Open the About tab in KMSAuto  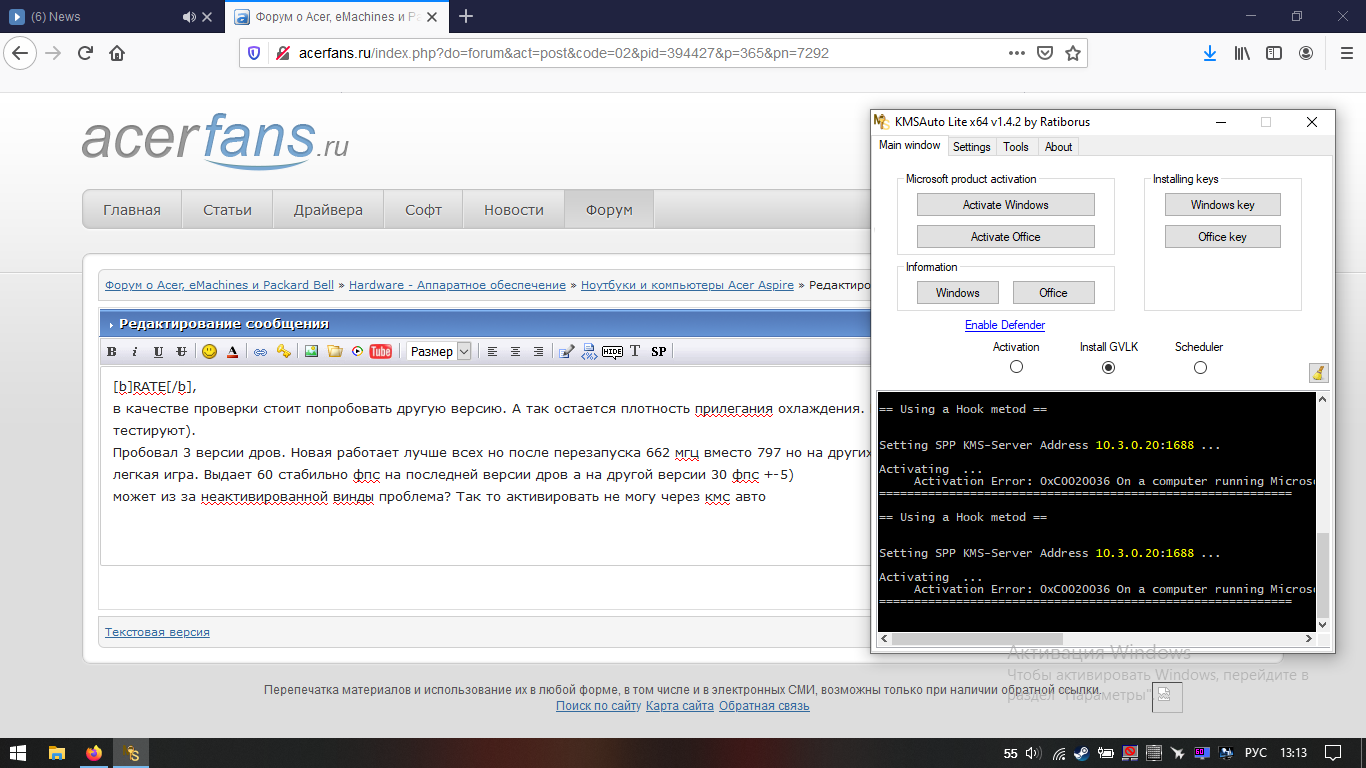(x=1058, y=147)
